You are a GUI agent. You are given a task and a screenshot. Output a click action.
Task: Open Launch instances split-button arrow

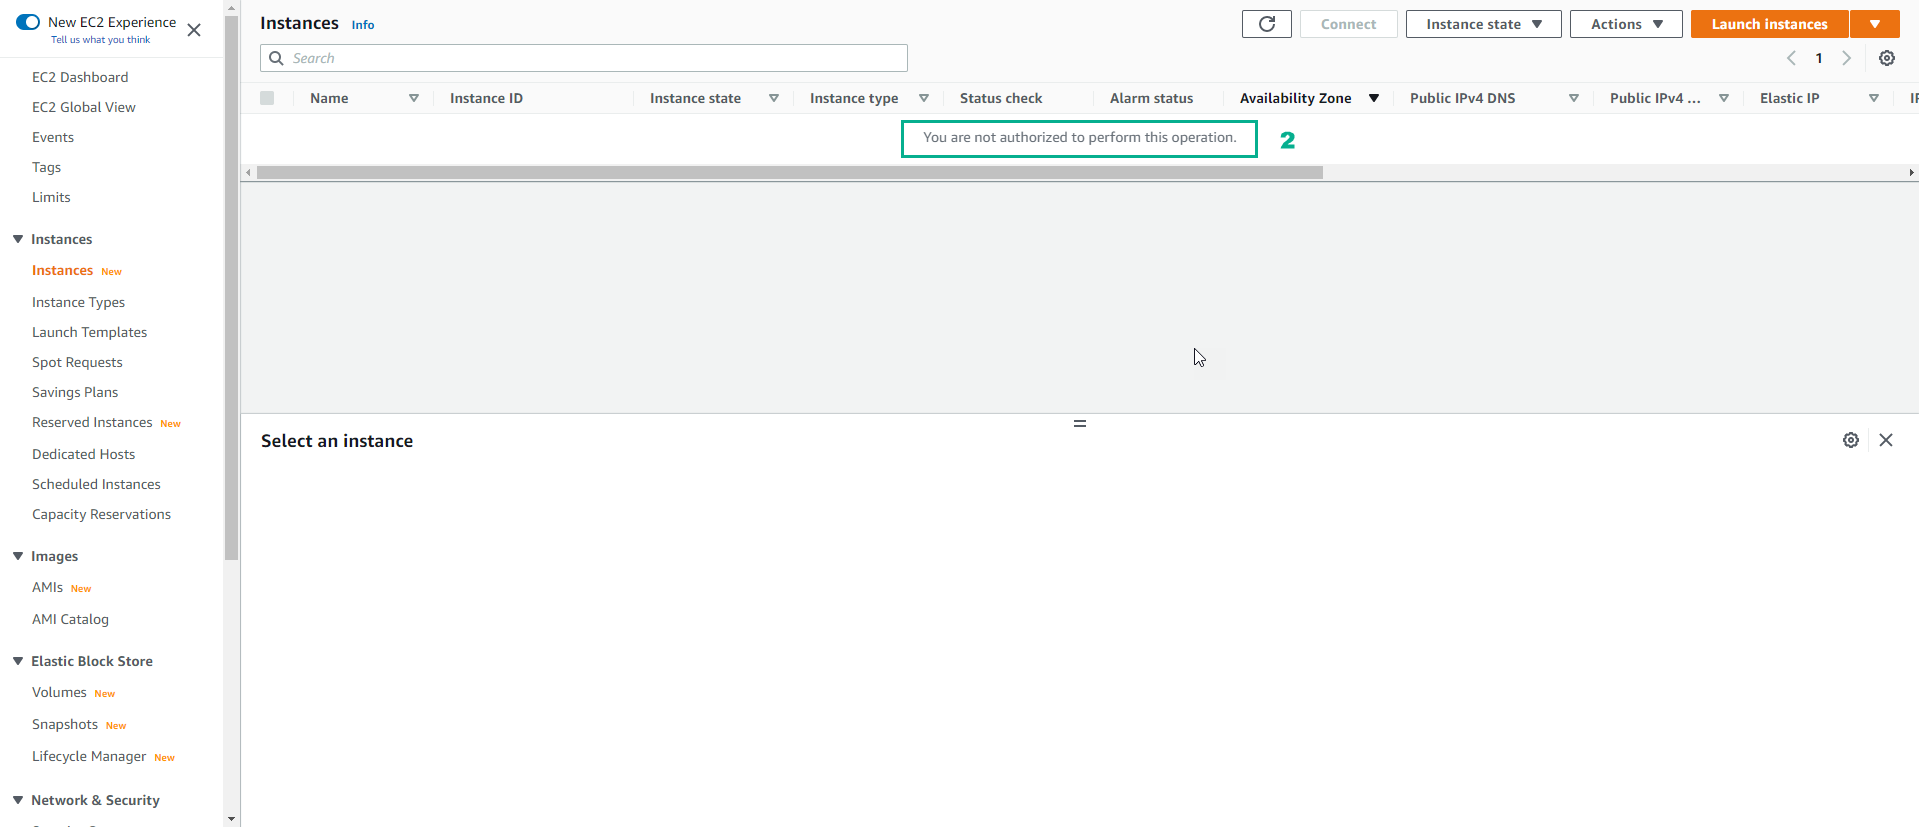pyautogui.click(x=1875, y=24)
